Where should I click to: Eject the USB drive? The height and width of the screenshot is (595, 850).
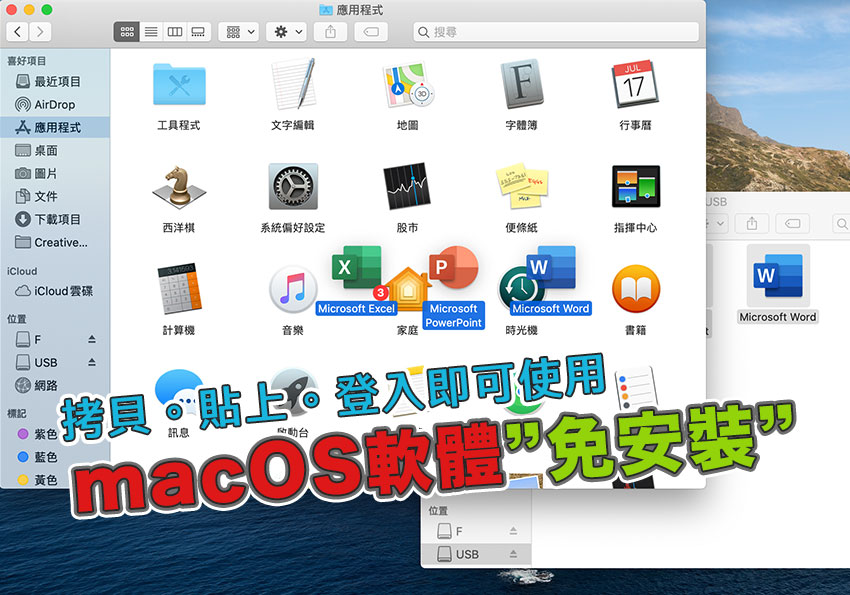pyautogui.click(x=92, y=362)
